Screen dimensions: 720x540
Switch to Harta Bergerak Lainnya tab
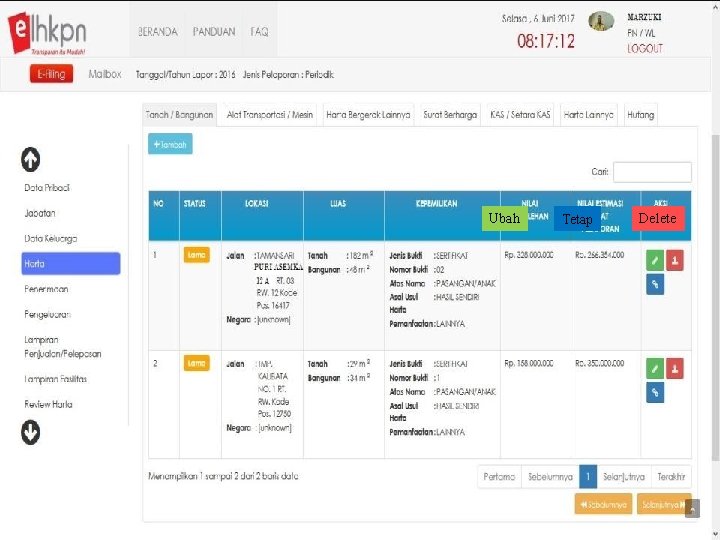coord(368,115)
